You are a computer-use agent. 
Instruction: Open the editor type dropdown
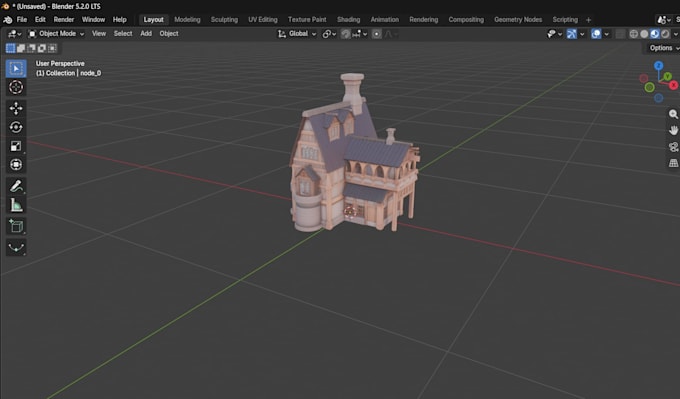tap(14, 34)
